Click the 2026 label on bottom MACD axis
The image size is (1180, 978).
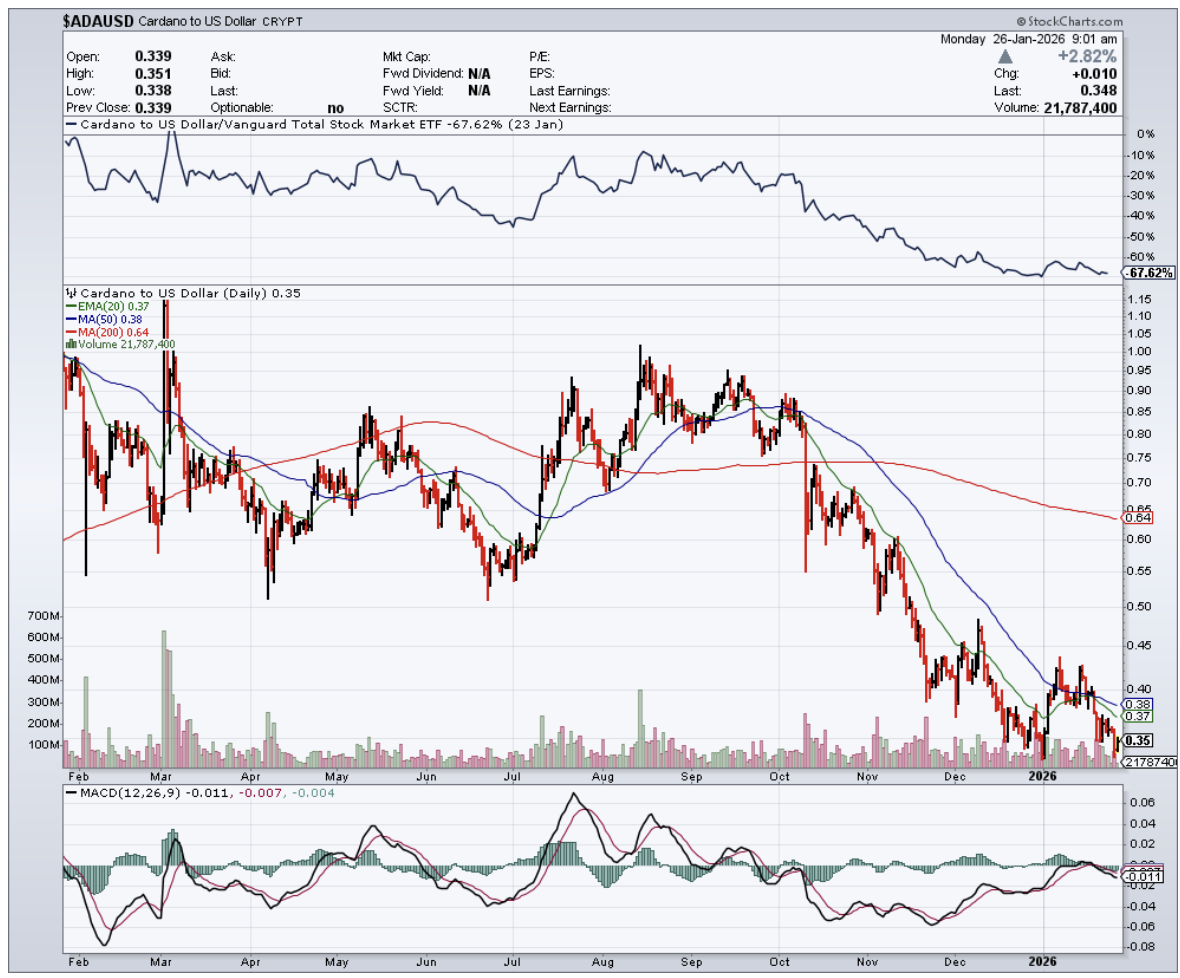(1043, 961)
